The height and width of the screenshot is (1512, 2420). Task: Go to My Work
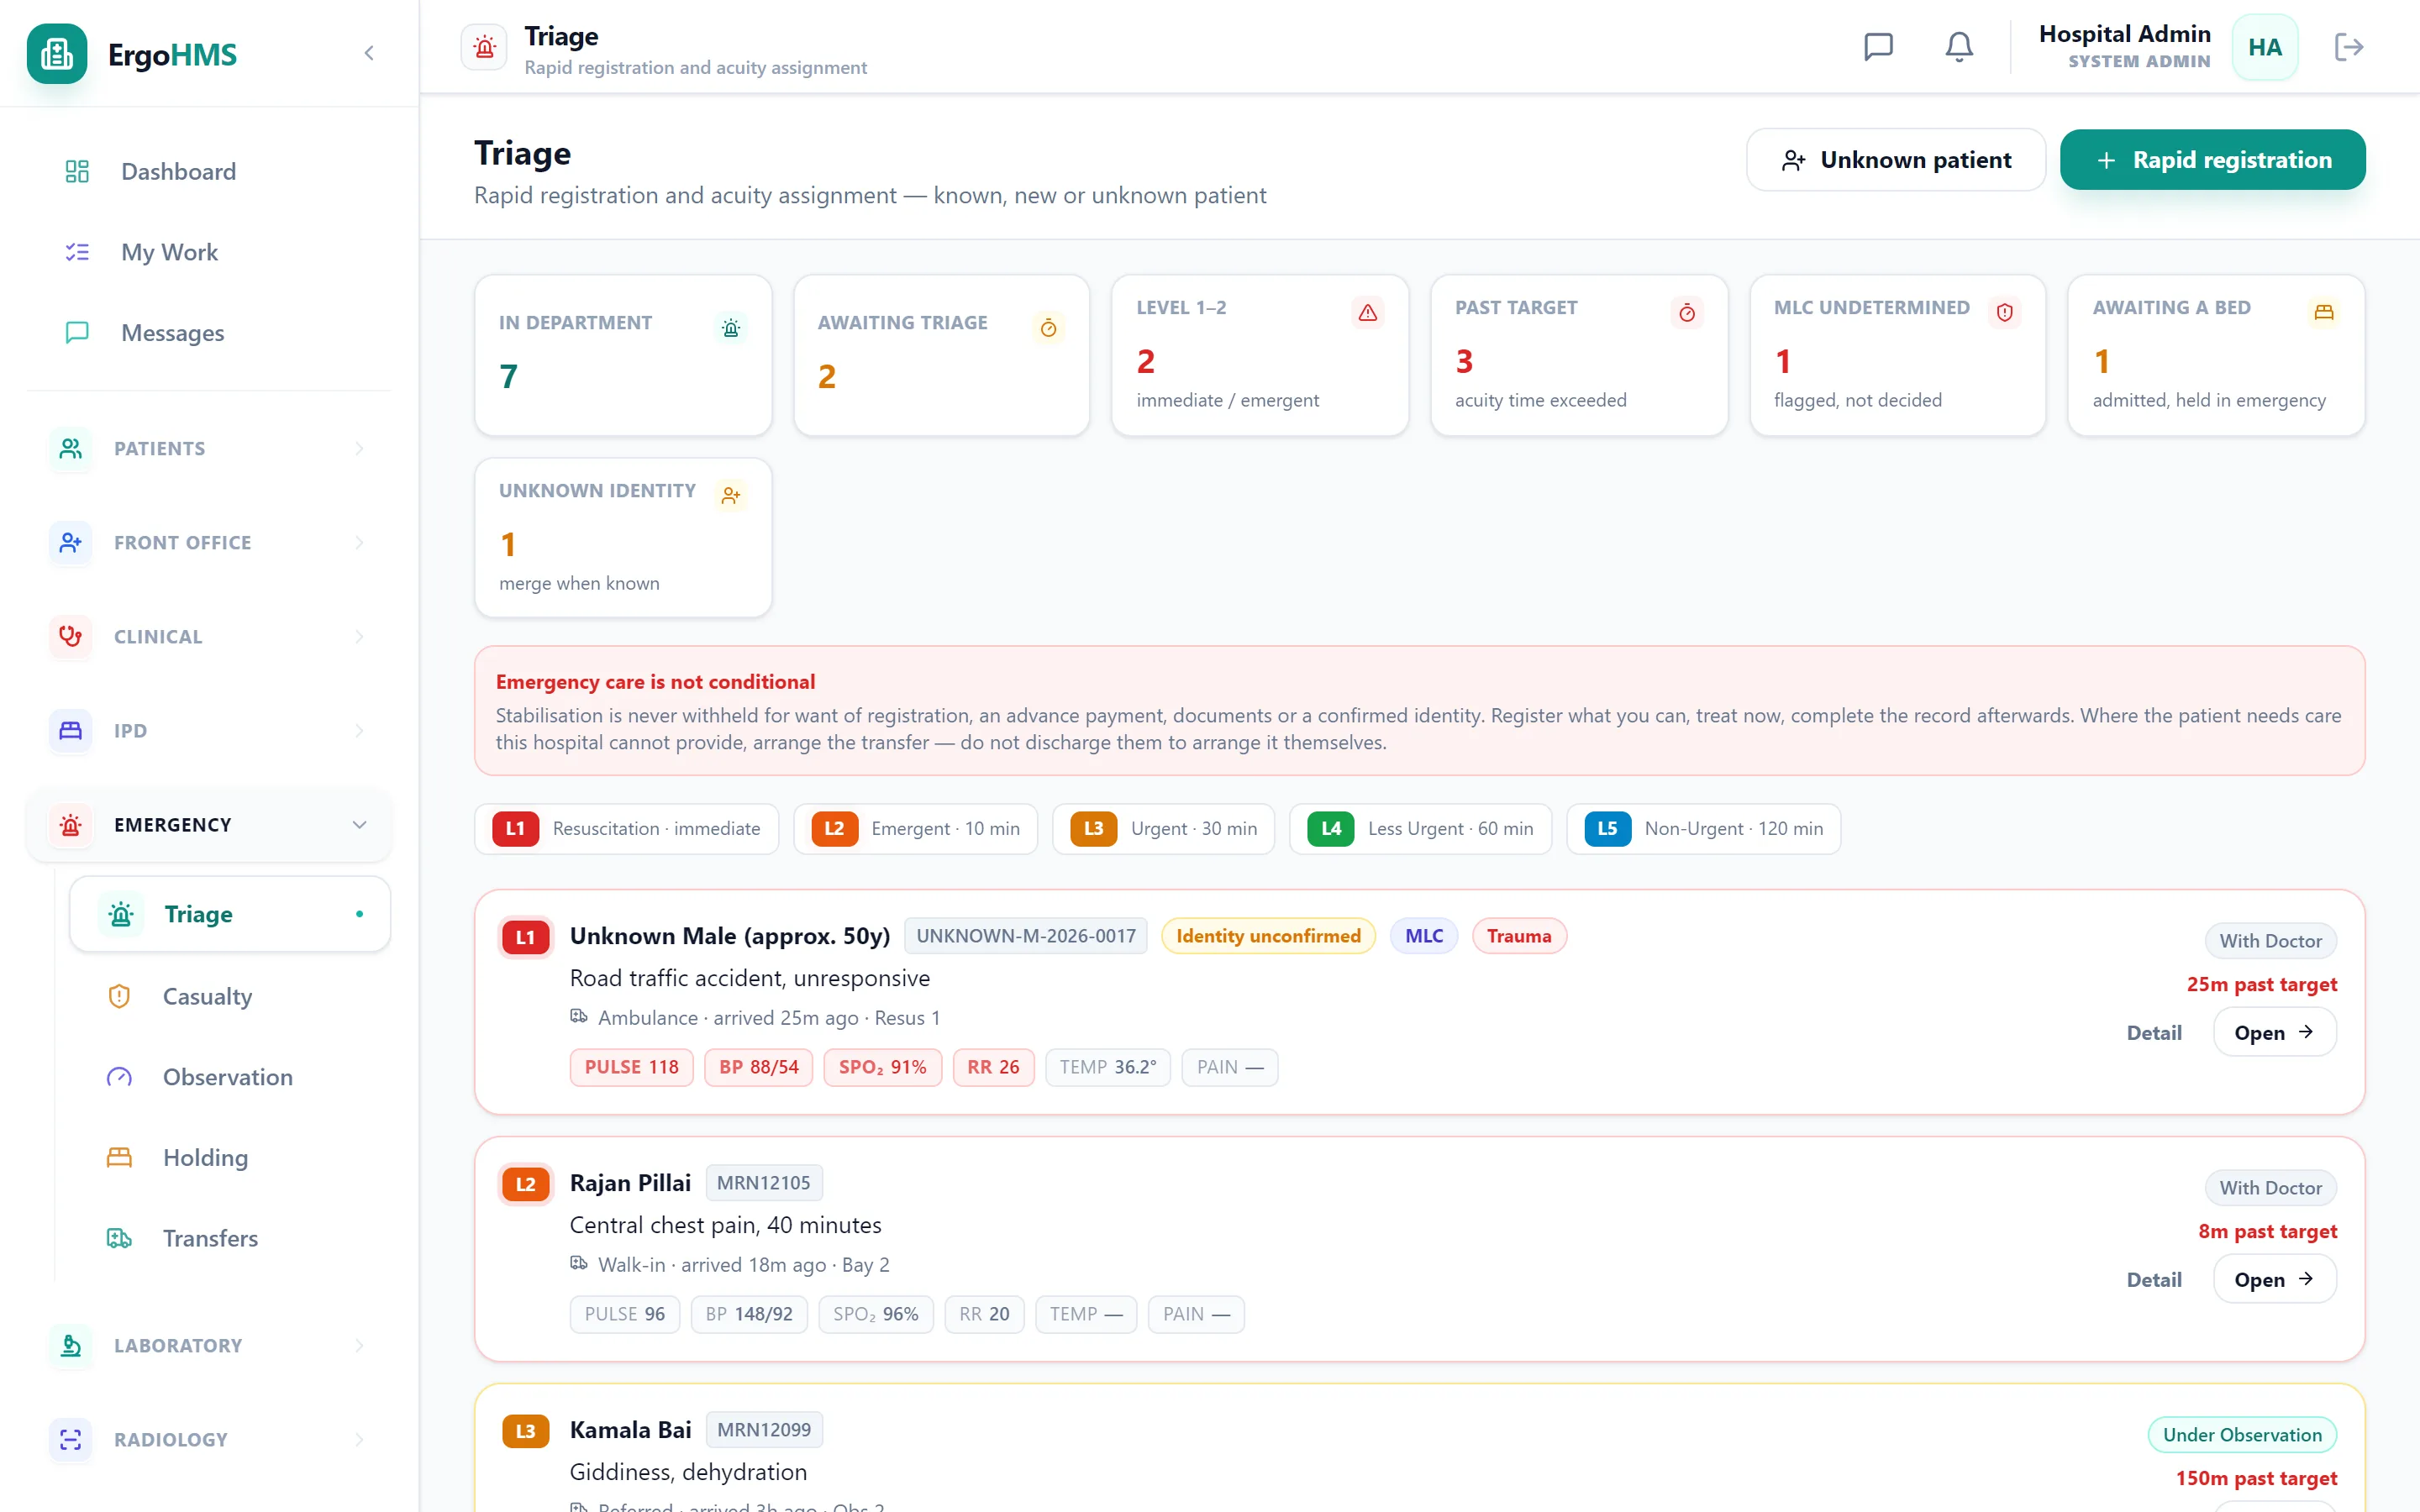(208, 252)
